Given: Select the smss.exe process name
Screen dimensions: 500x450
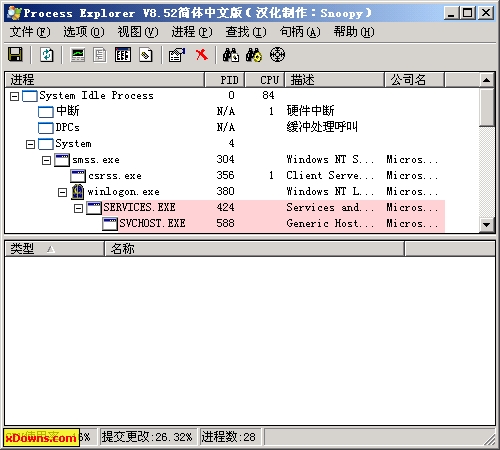Looking at the screenshot, I should 96,160.
